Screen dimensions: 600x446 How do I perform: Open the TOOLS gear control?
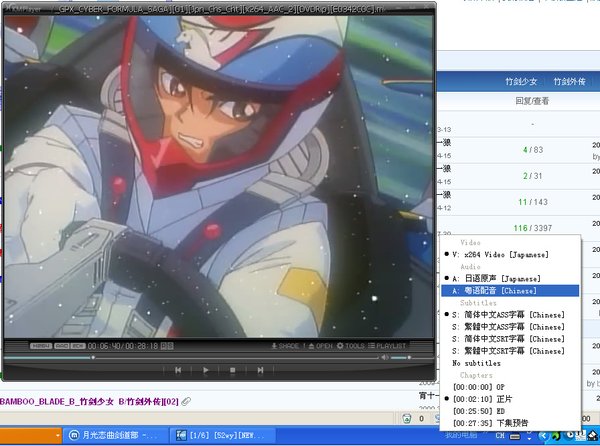350,346
